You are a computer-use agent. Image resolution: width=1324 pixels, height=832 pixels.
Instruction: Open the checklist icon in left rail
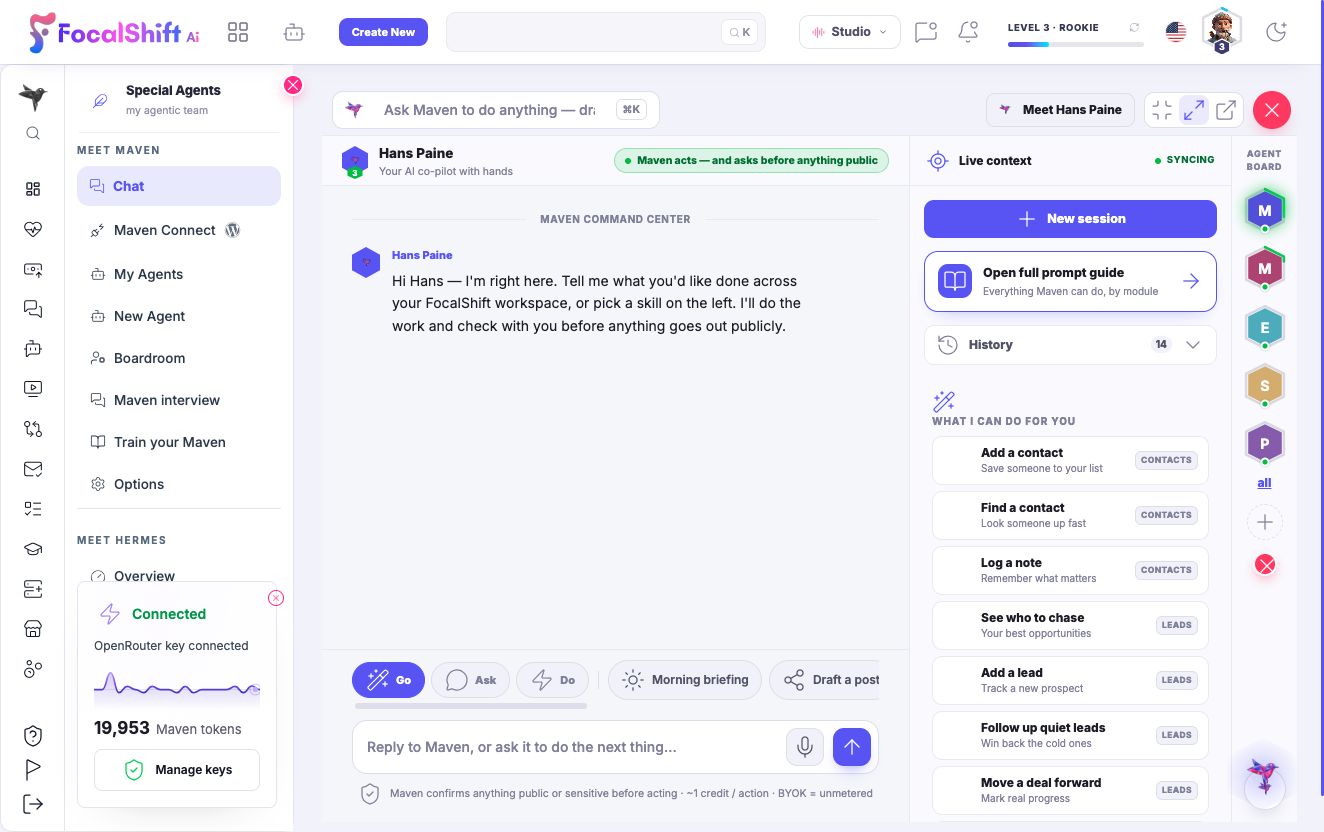pos(33,509)
